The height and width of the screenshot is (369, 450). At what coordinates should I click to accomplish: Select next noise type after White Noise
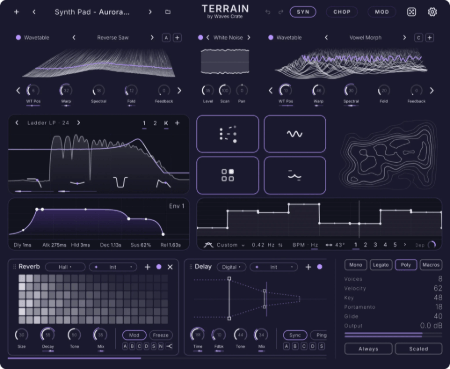(x=249, y=38)
